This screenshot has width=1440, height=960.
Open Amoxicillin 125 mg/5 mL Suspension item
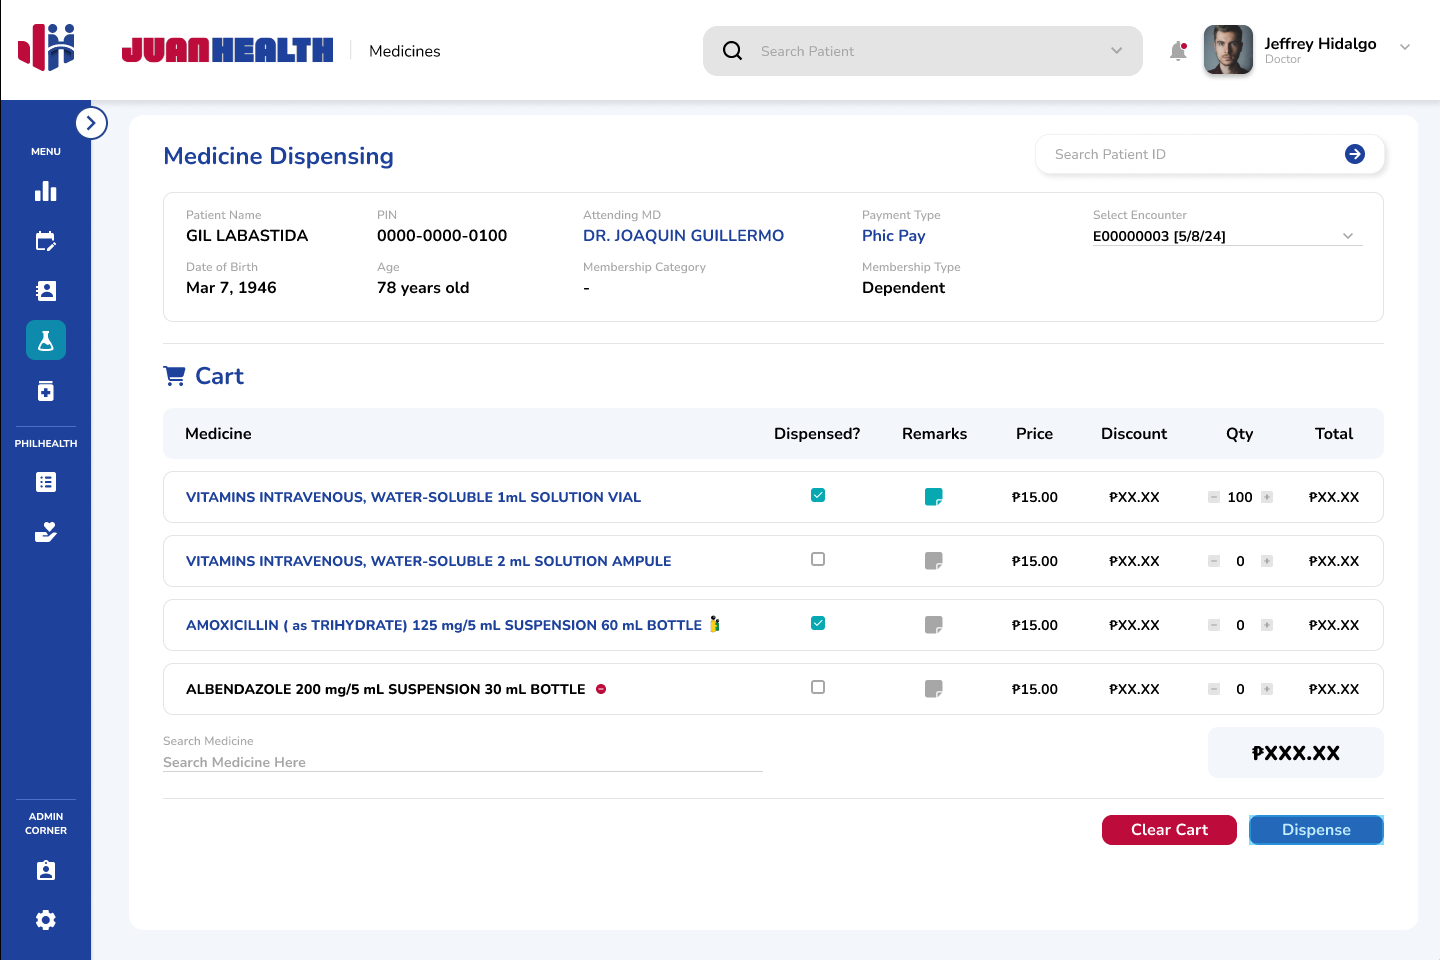(x=444, y=625)
